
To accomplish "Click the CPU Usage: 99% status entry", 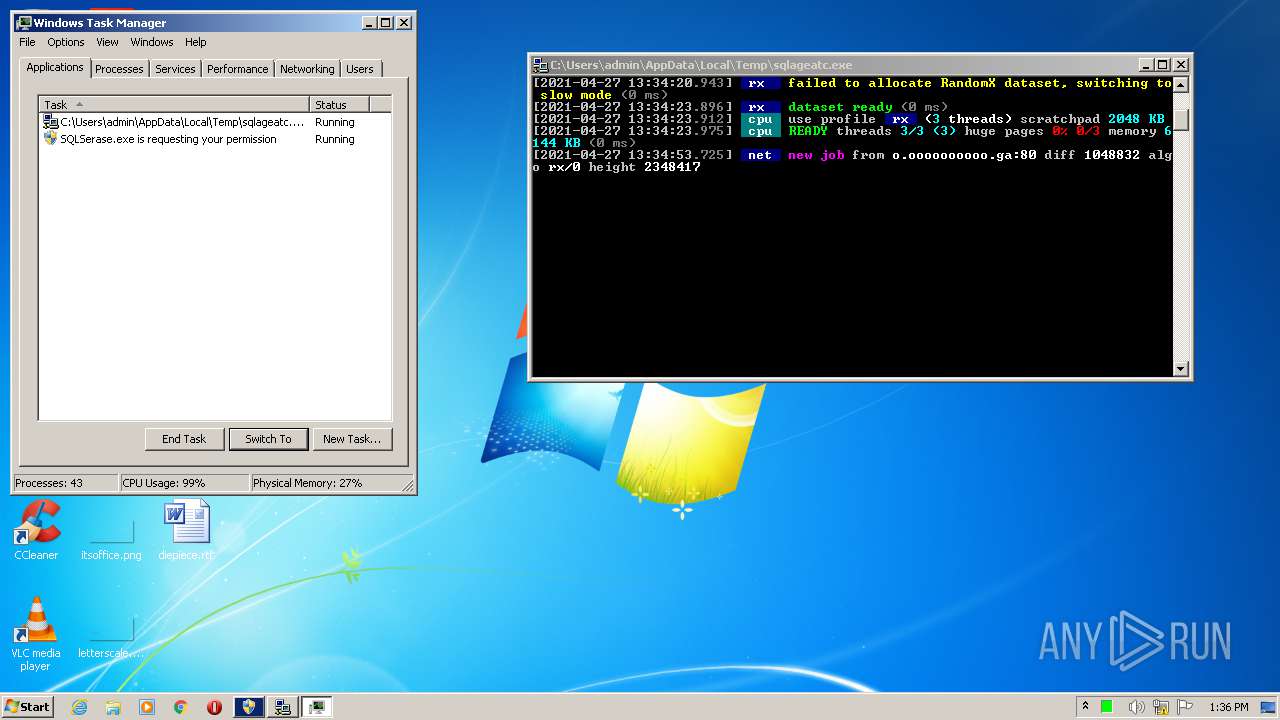I will coord(184,483).
